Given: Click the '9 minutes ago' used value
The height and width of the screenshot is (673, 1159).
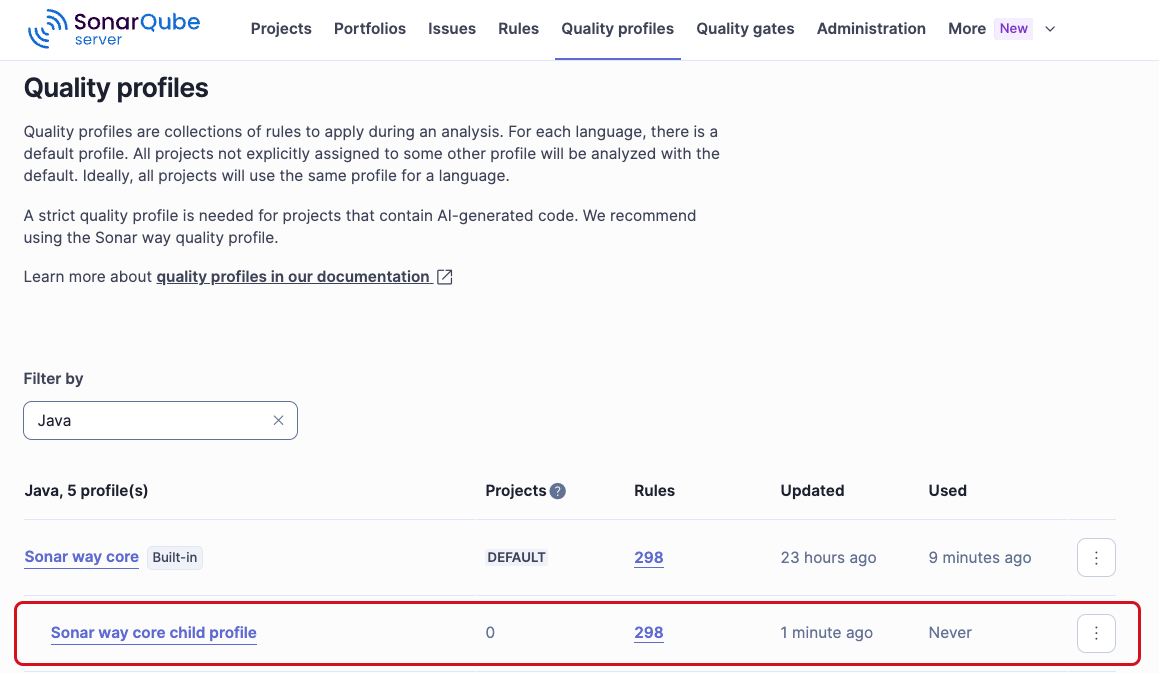Looking at the screenshot, I should (x=979, y=558).
